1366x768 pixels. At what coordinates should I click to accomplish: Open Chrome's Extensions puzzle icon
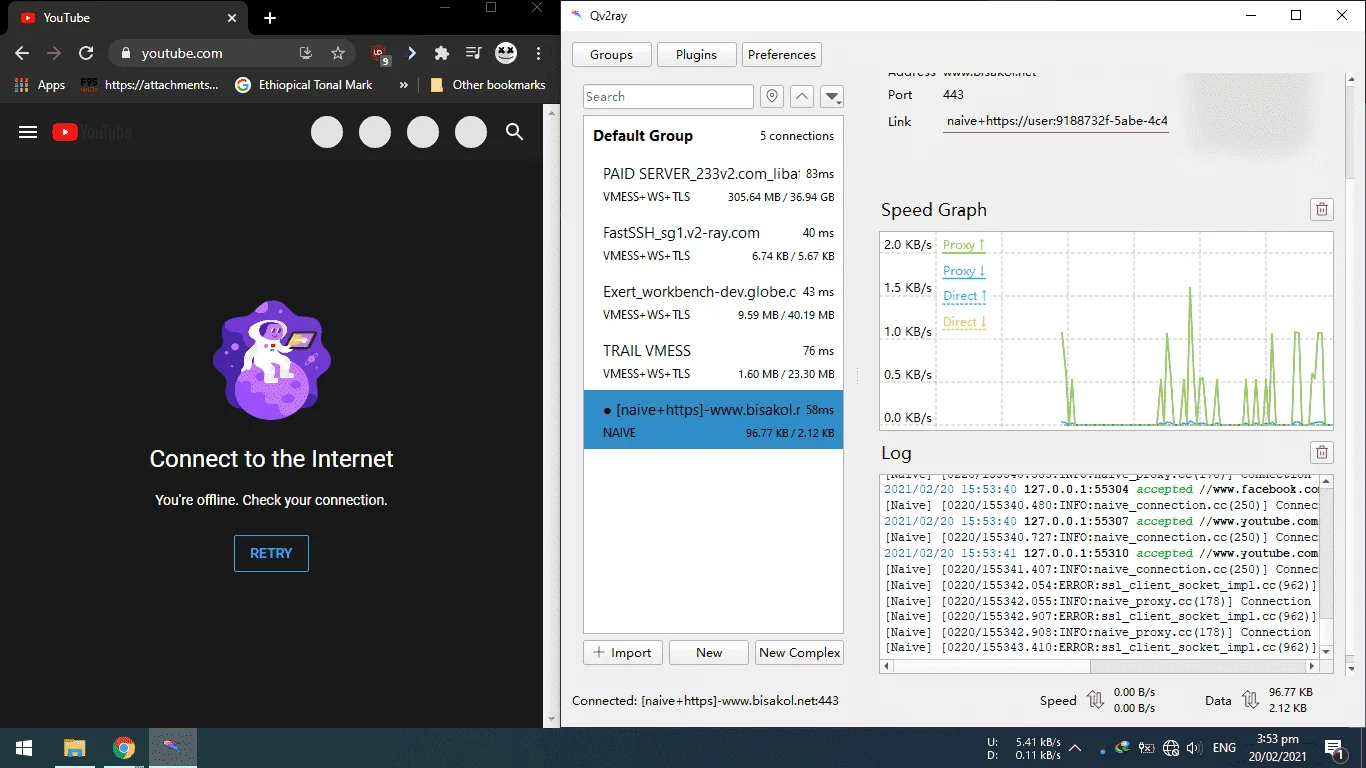[x=441, y=53]
